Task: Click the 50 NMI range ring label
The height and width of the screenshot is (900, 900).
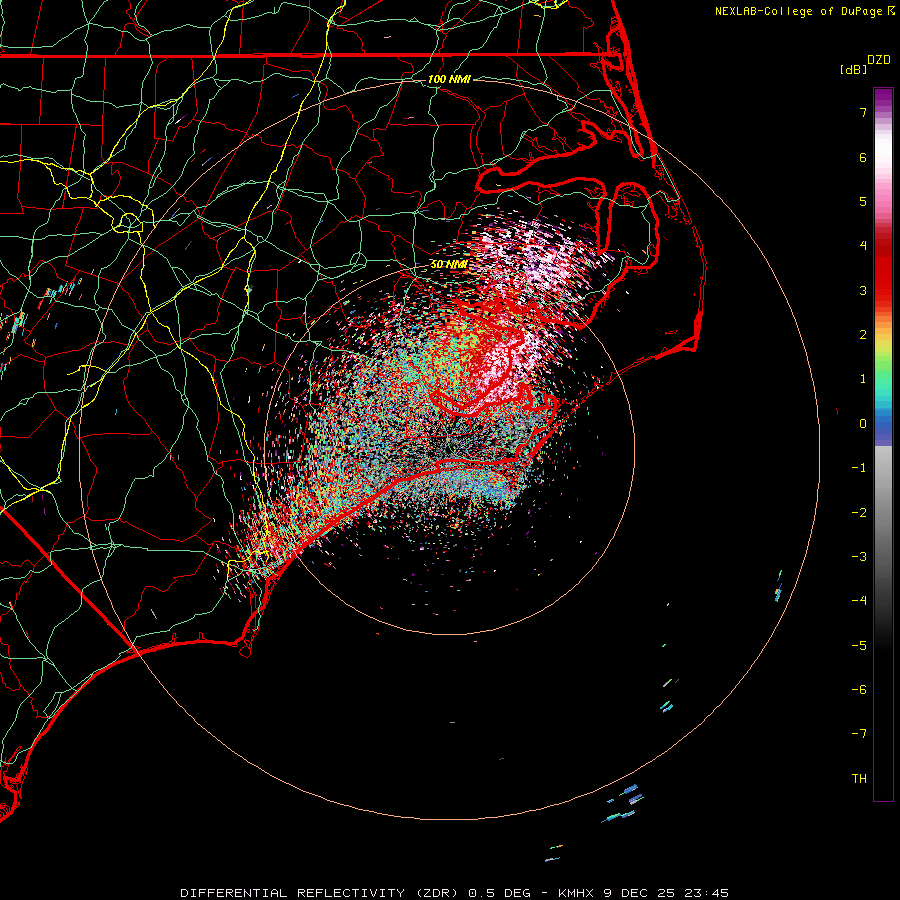Action: pos(449,264)
